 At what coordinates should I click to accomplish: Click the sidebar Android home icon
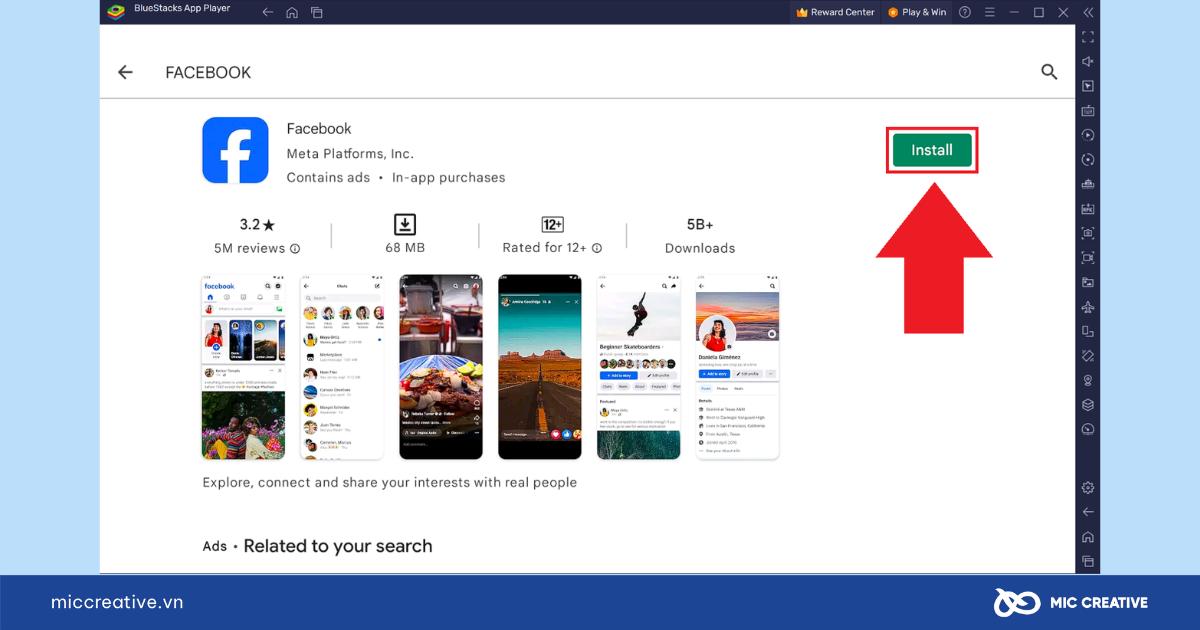(1088, 536)
